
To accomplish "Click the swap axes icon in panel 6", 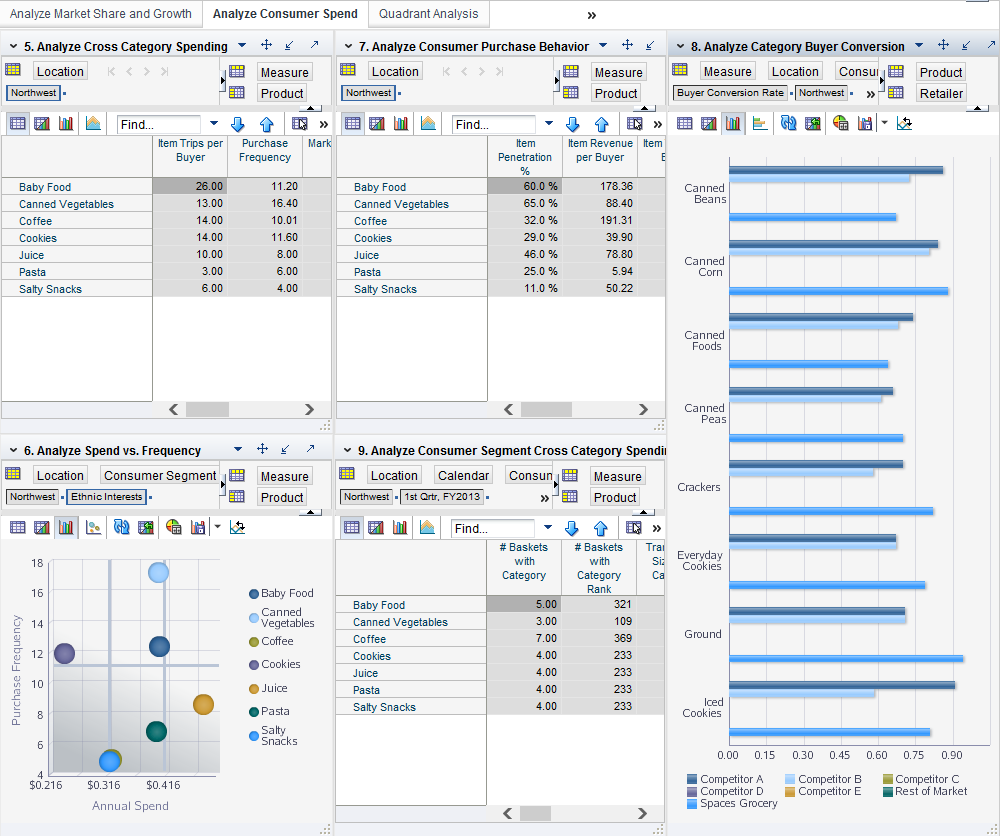I will click(237, 527).
